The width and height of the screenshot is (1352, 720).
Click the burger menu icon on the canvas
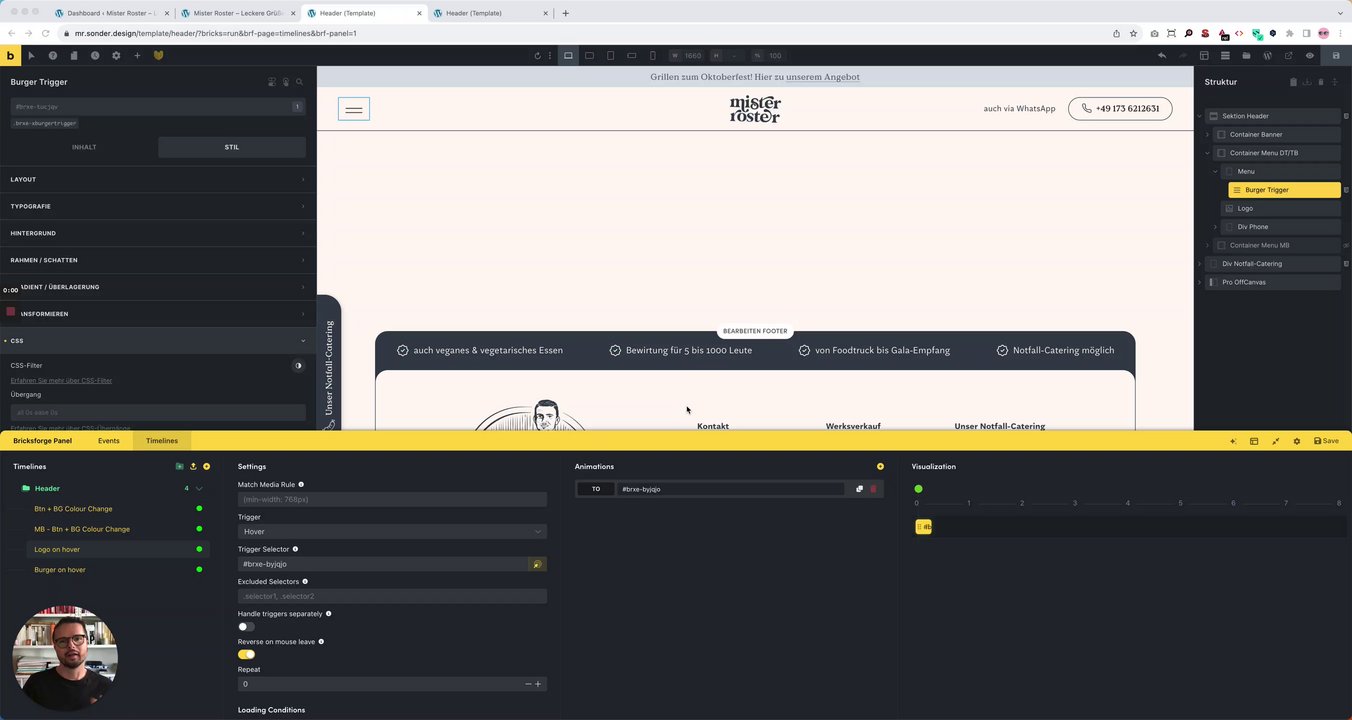(x=354, y=109)
